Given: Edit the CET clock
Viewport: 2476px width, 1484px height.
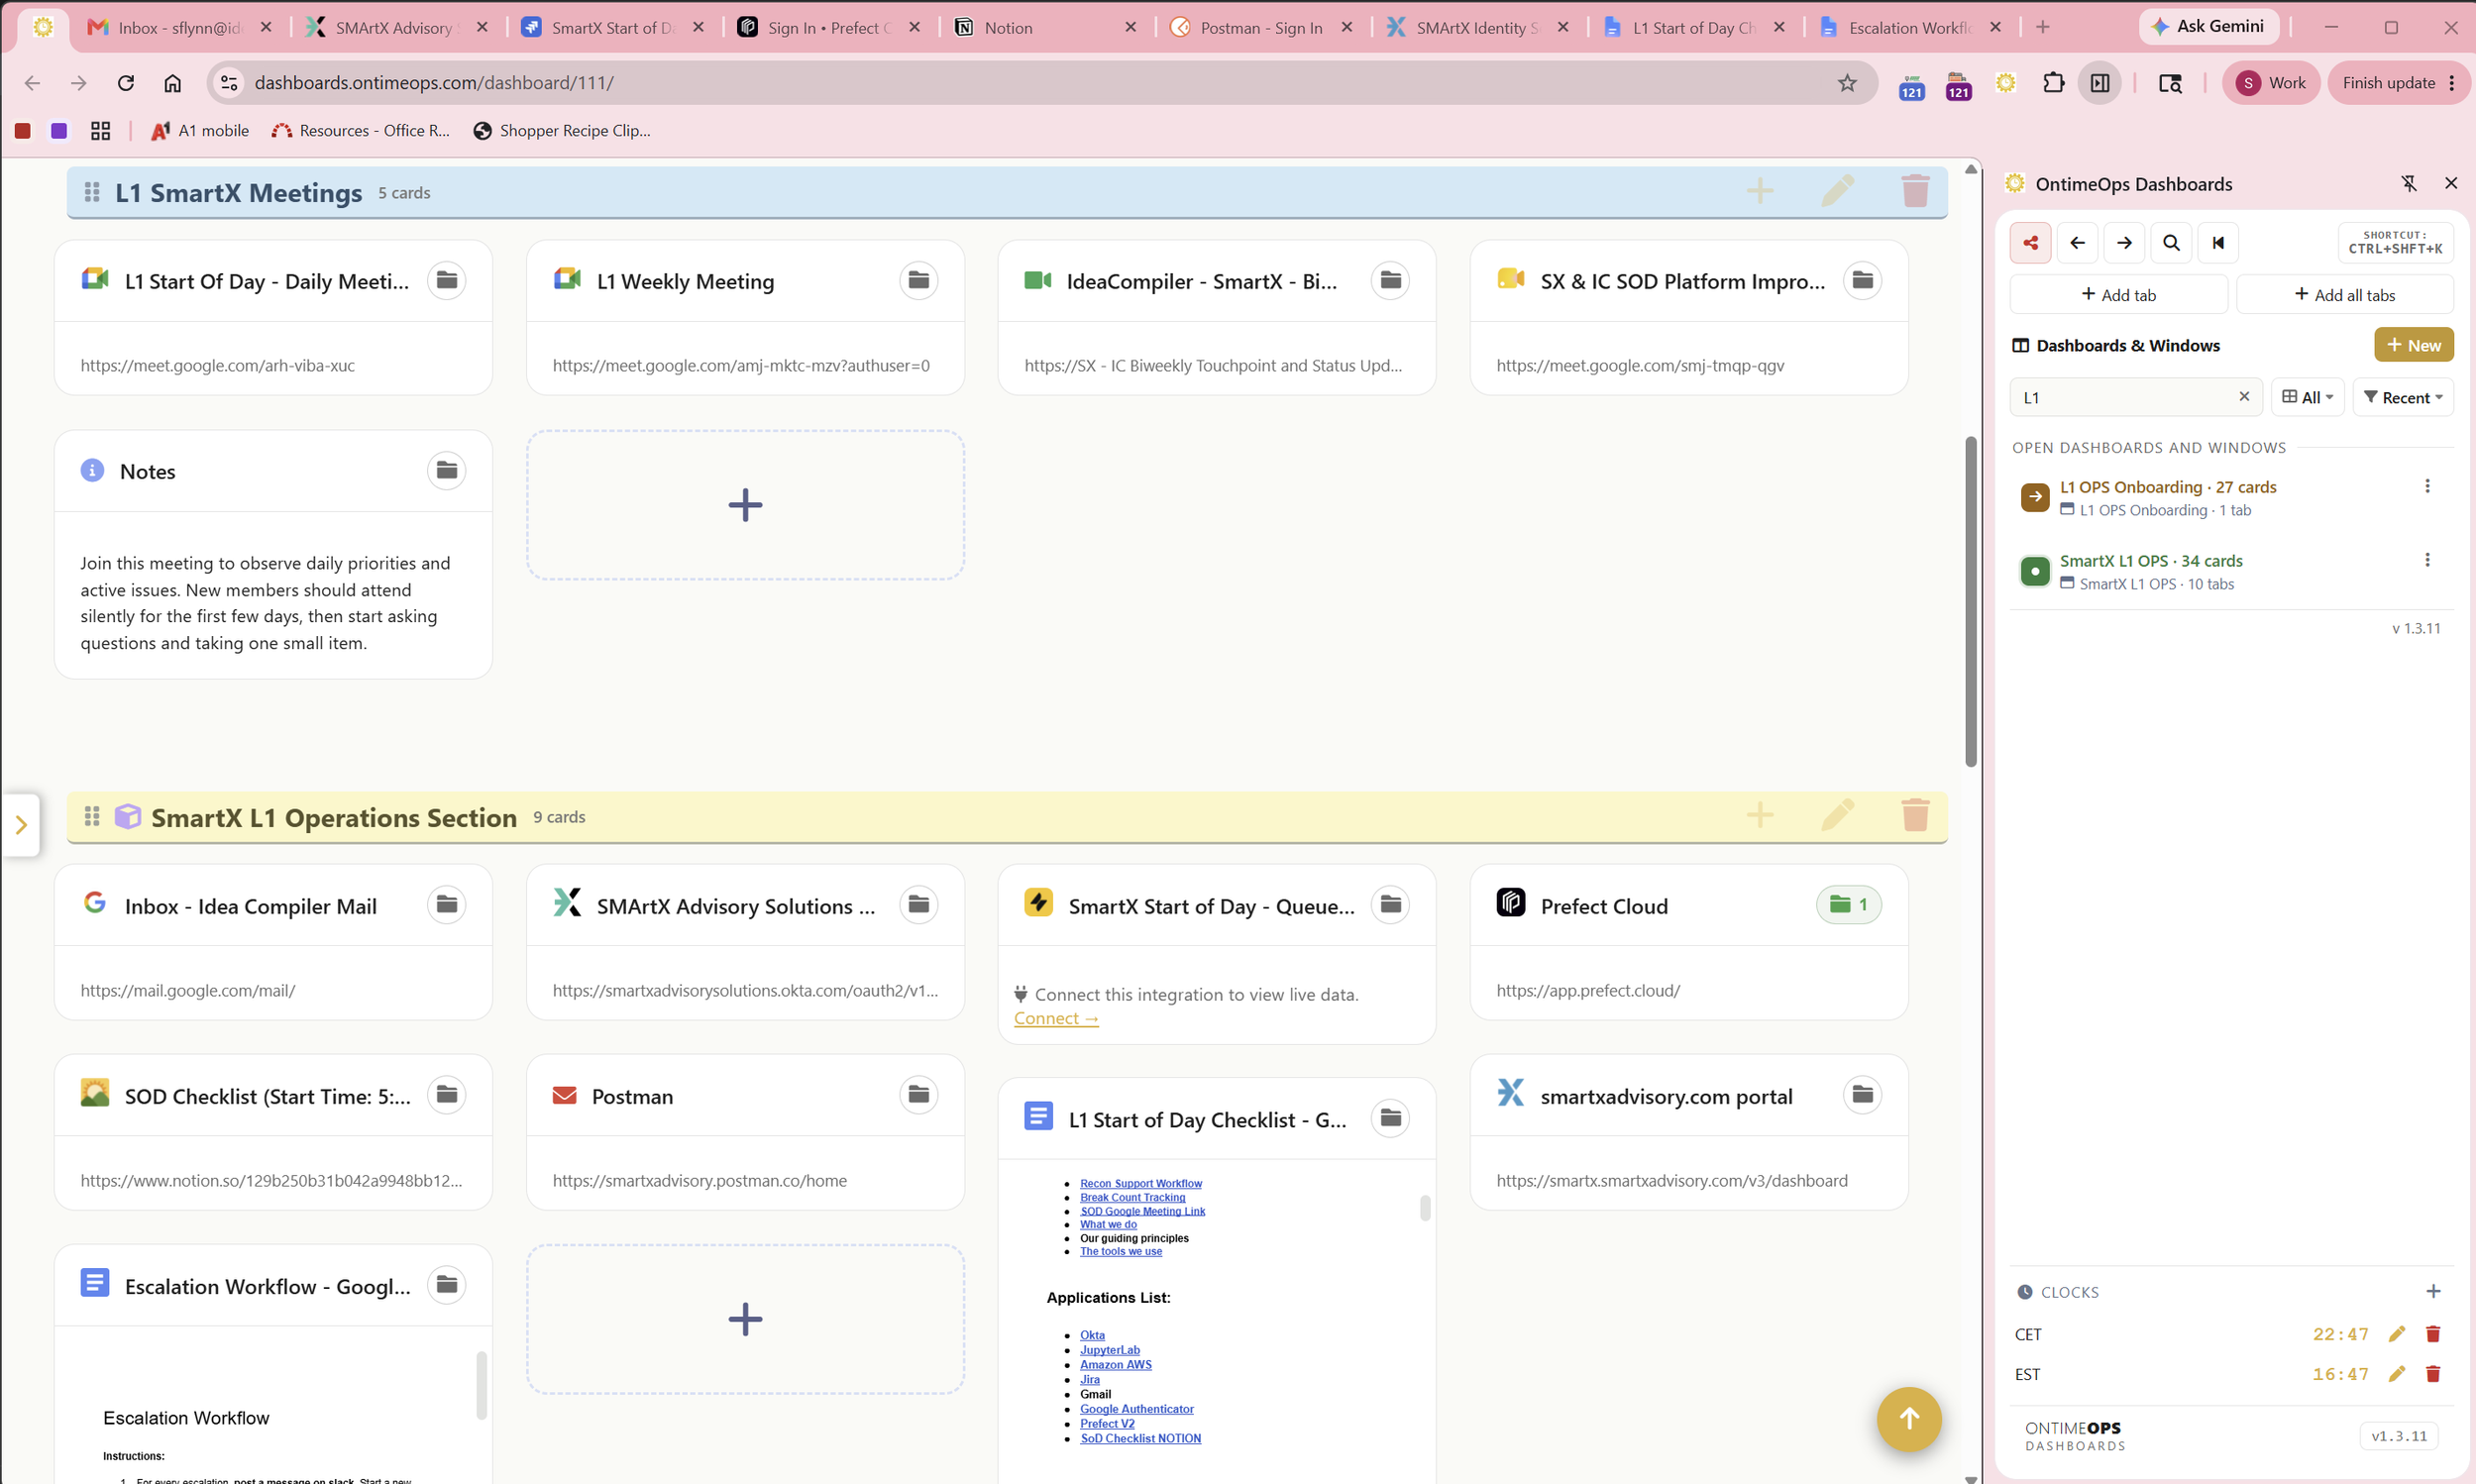Looking at the screenshot, I should 2397,1334.
